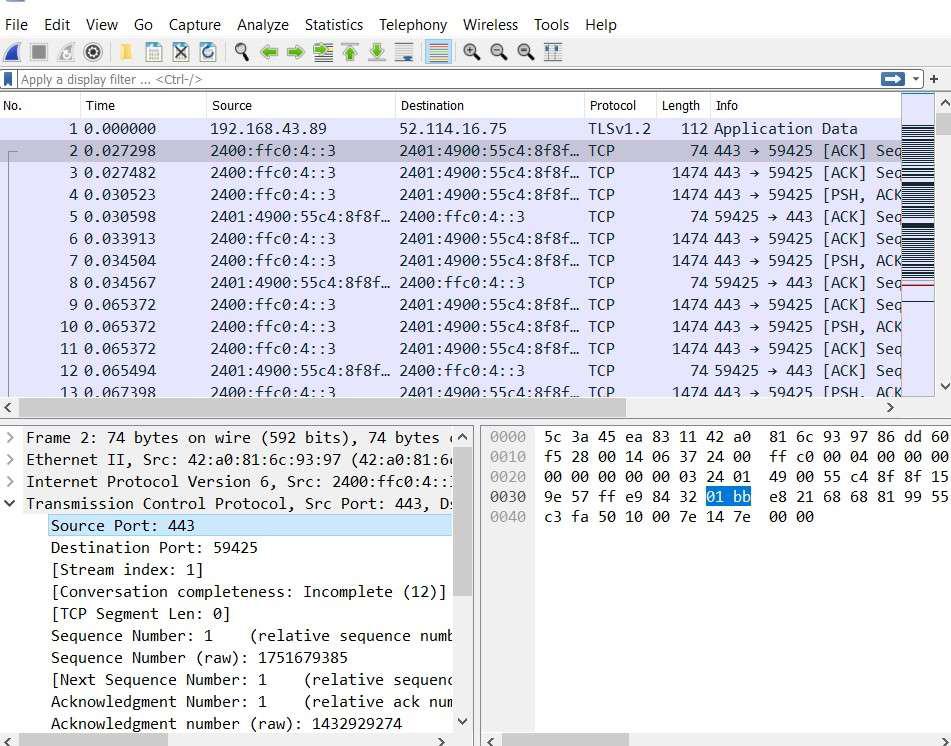Image resolution: width=951 pixels, height=746 pixels.
Task: Click the Info column header
Action: [x=806, y=106]
